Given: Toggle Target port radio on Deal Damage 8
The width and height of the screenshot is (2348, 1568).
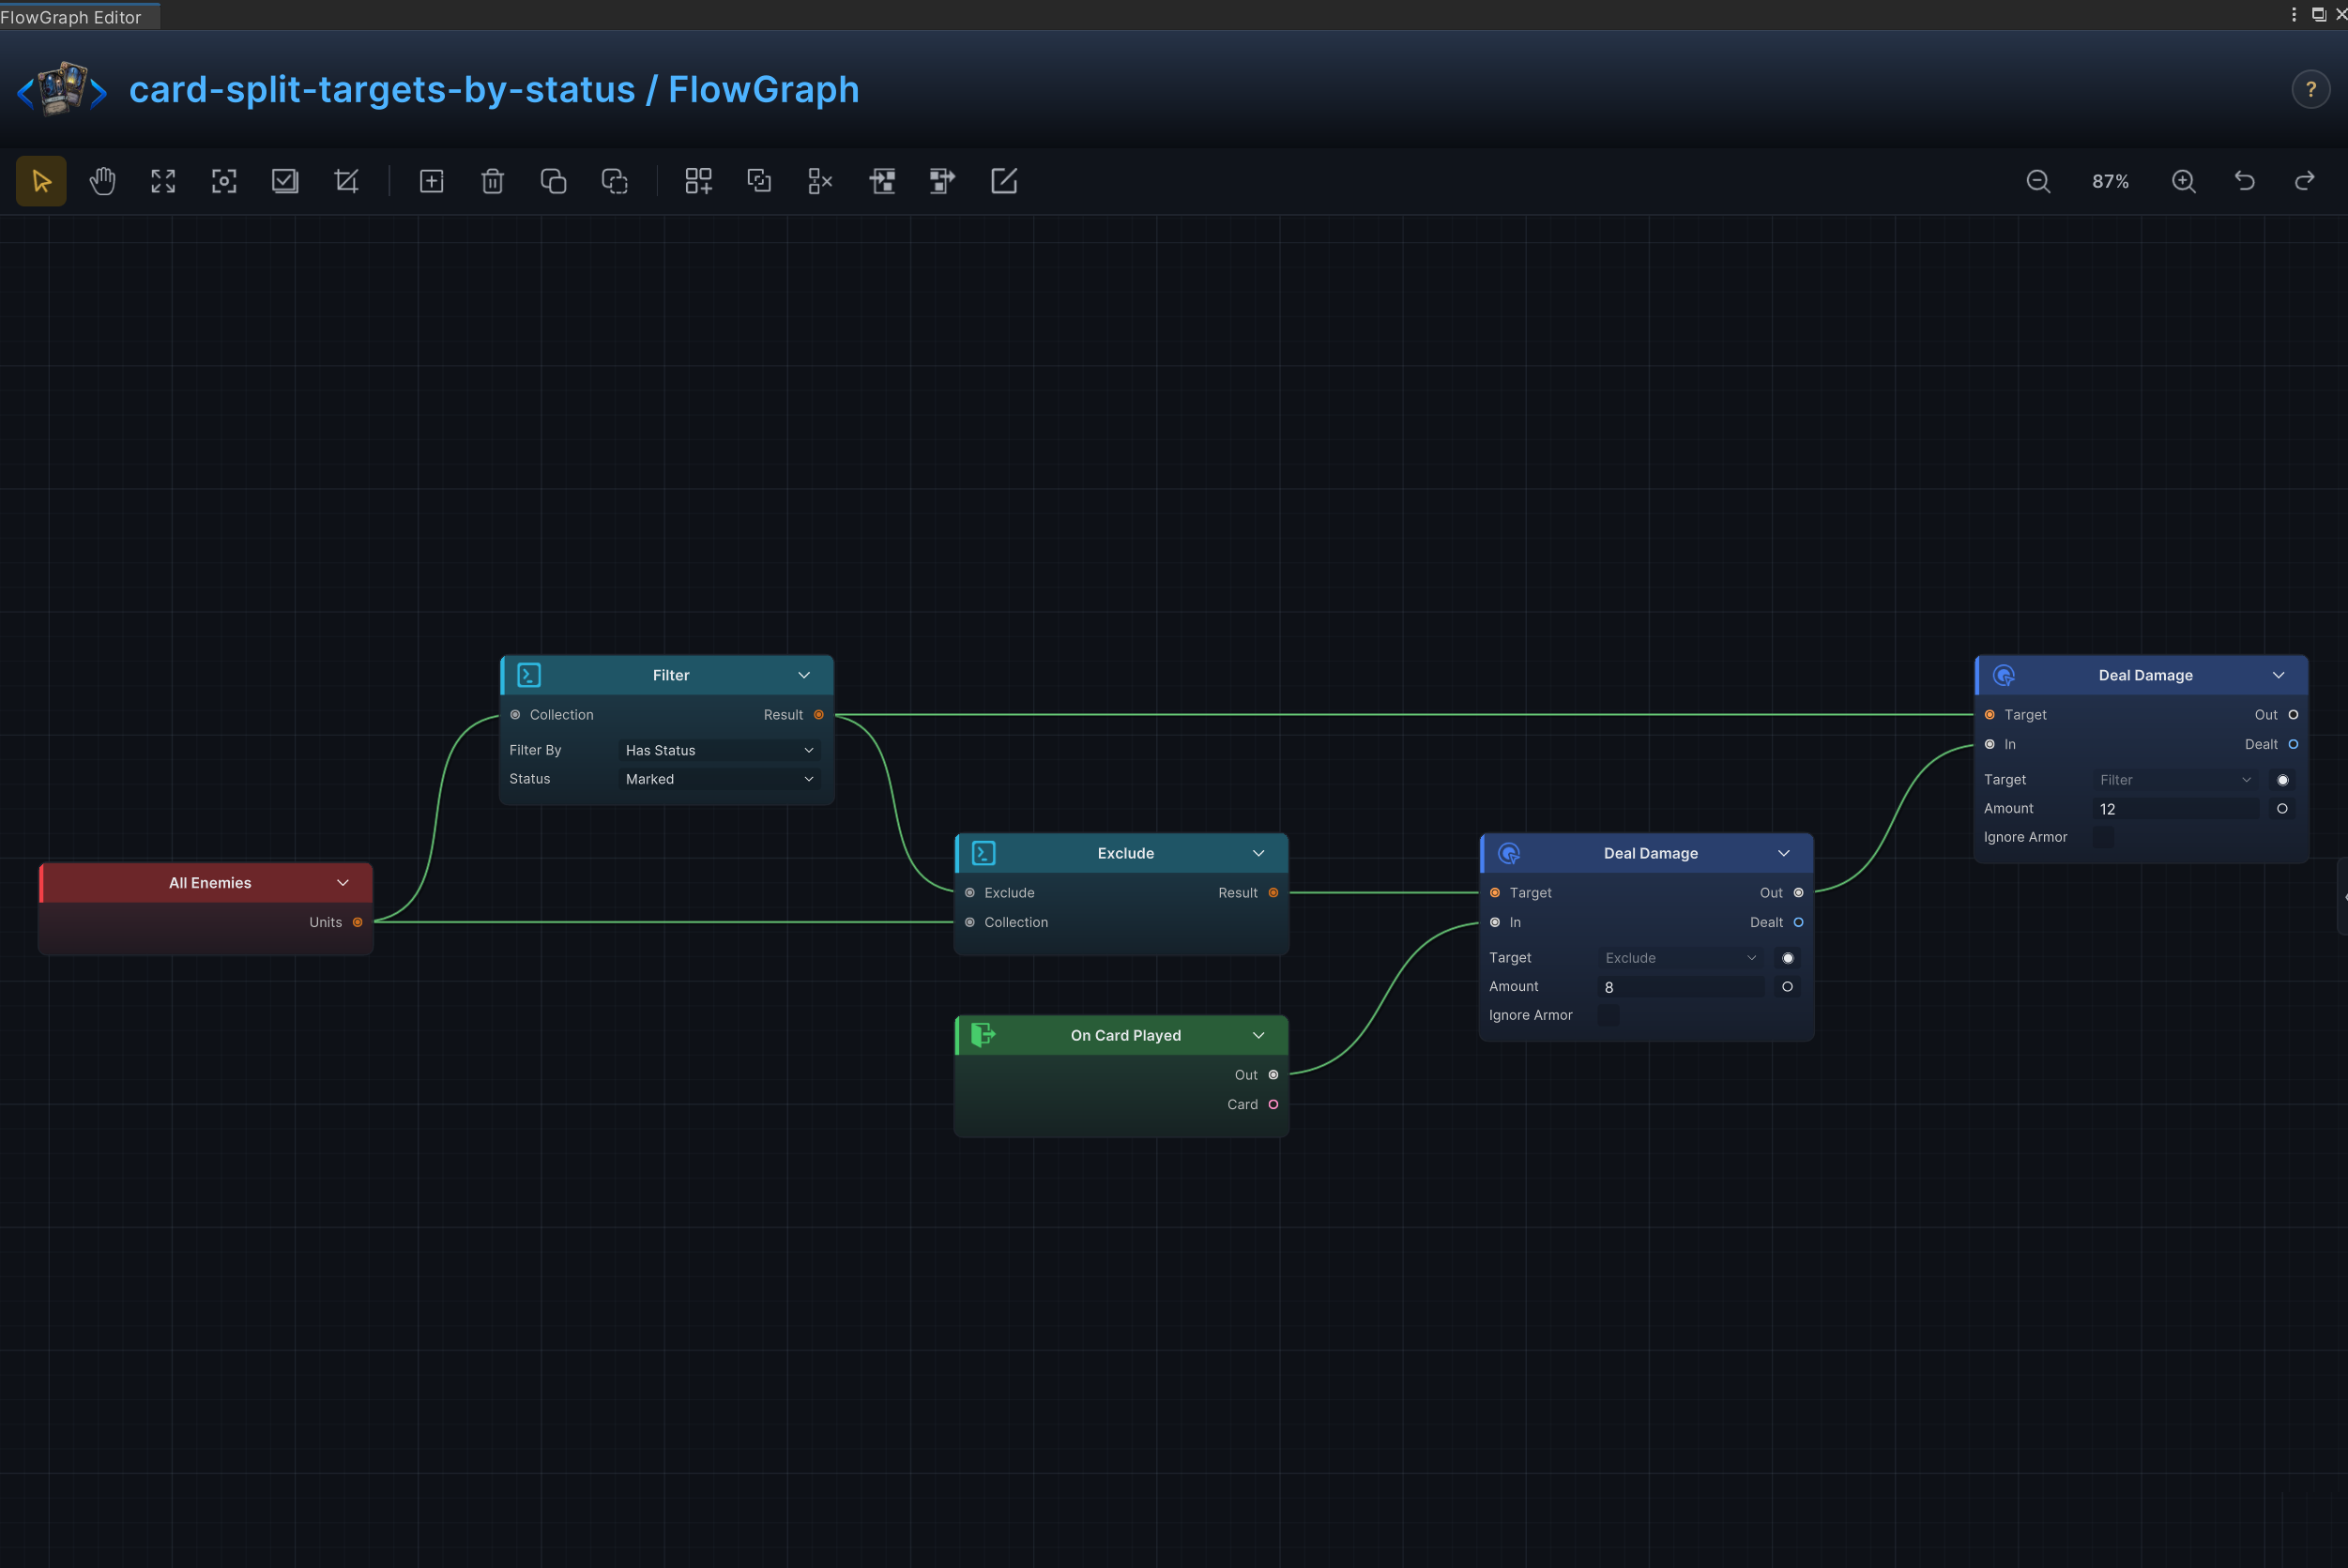Looking at the screenshot, I should coord(1787,958).
